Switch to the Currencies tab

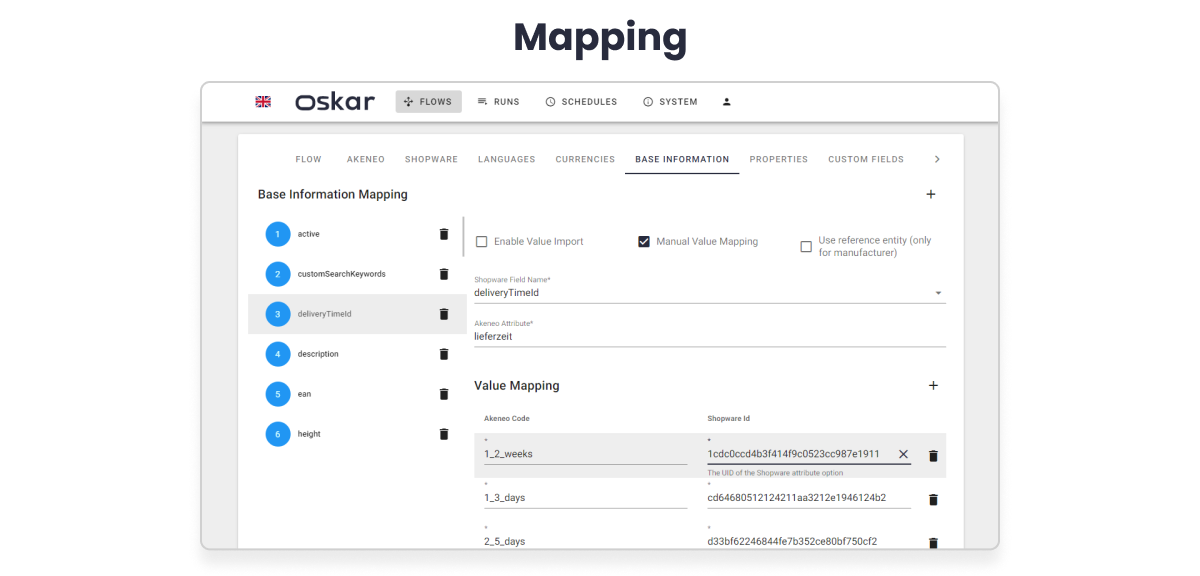coord(585,159)
